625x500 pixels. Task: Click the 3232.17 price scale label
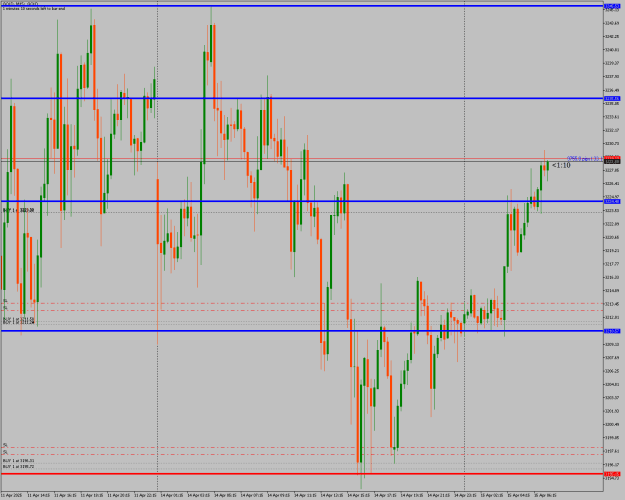(x=612, y=130)
